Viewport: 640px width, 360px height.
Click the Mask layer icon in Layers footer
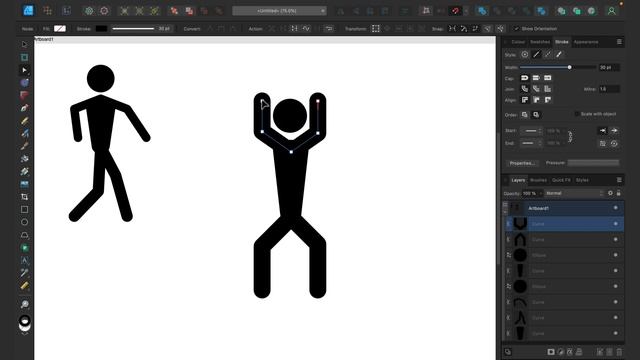click(x=551, y=352)
